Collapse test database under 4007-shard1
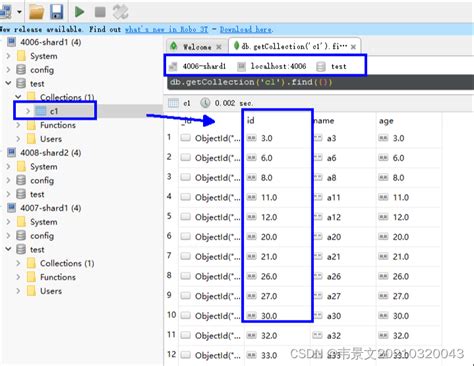474x366 pixels. tap(8, 249)
